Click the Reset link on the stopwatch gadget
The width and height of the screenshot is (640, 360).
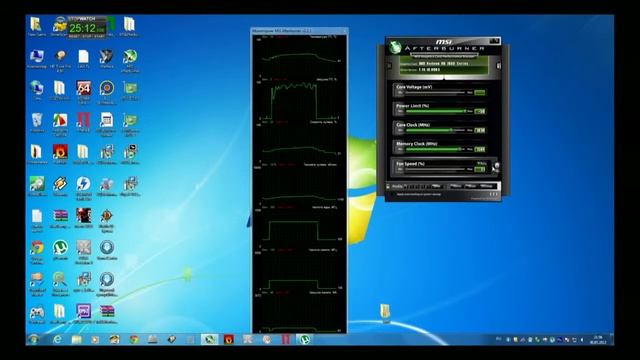[x=74, y=36]
